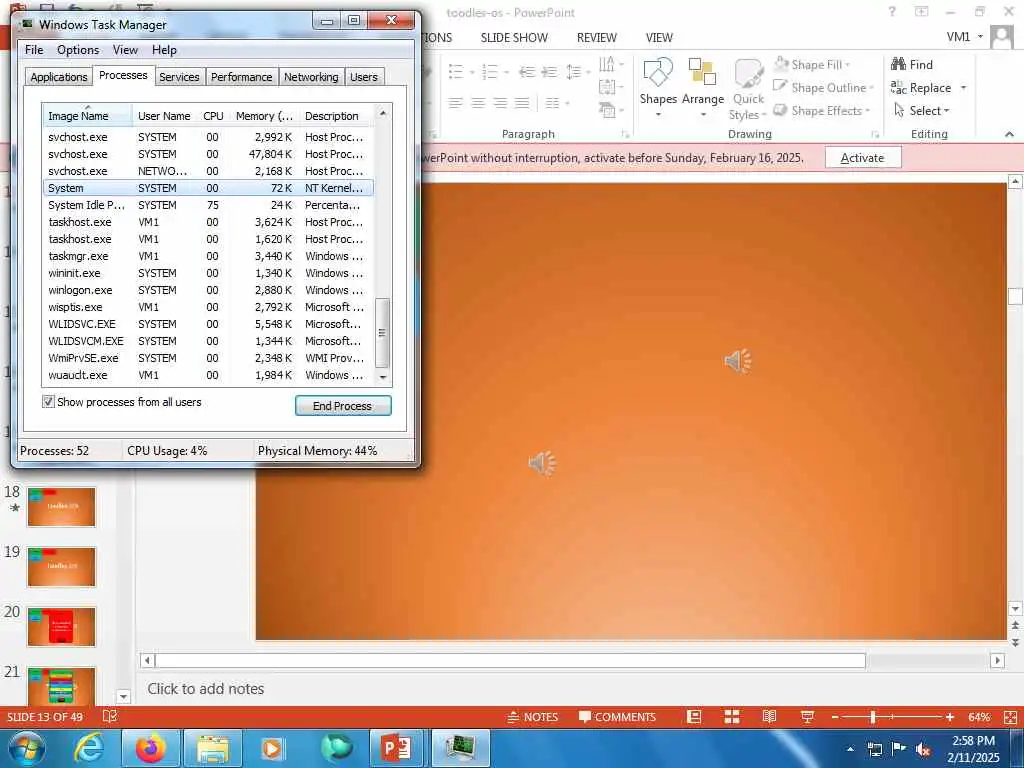Click the zoom in plus button
This screenshot has height=768, width=1024.
click(x=950, y=717)
